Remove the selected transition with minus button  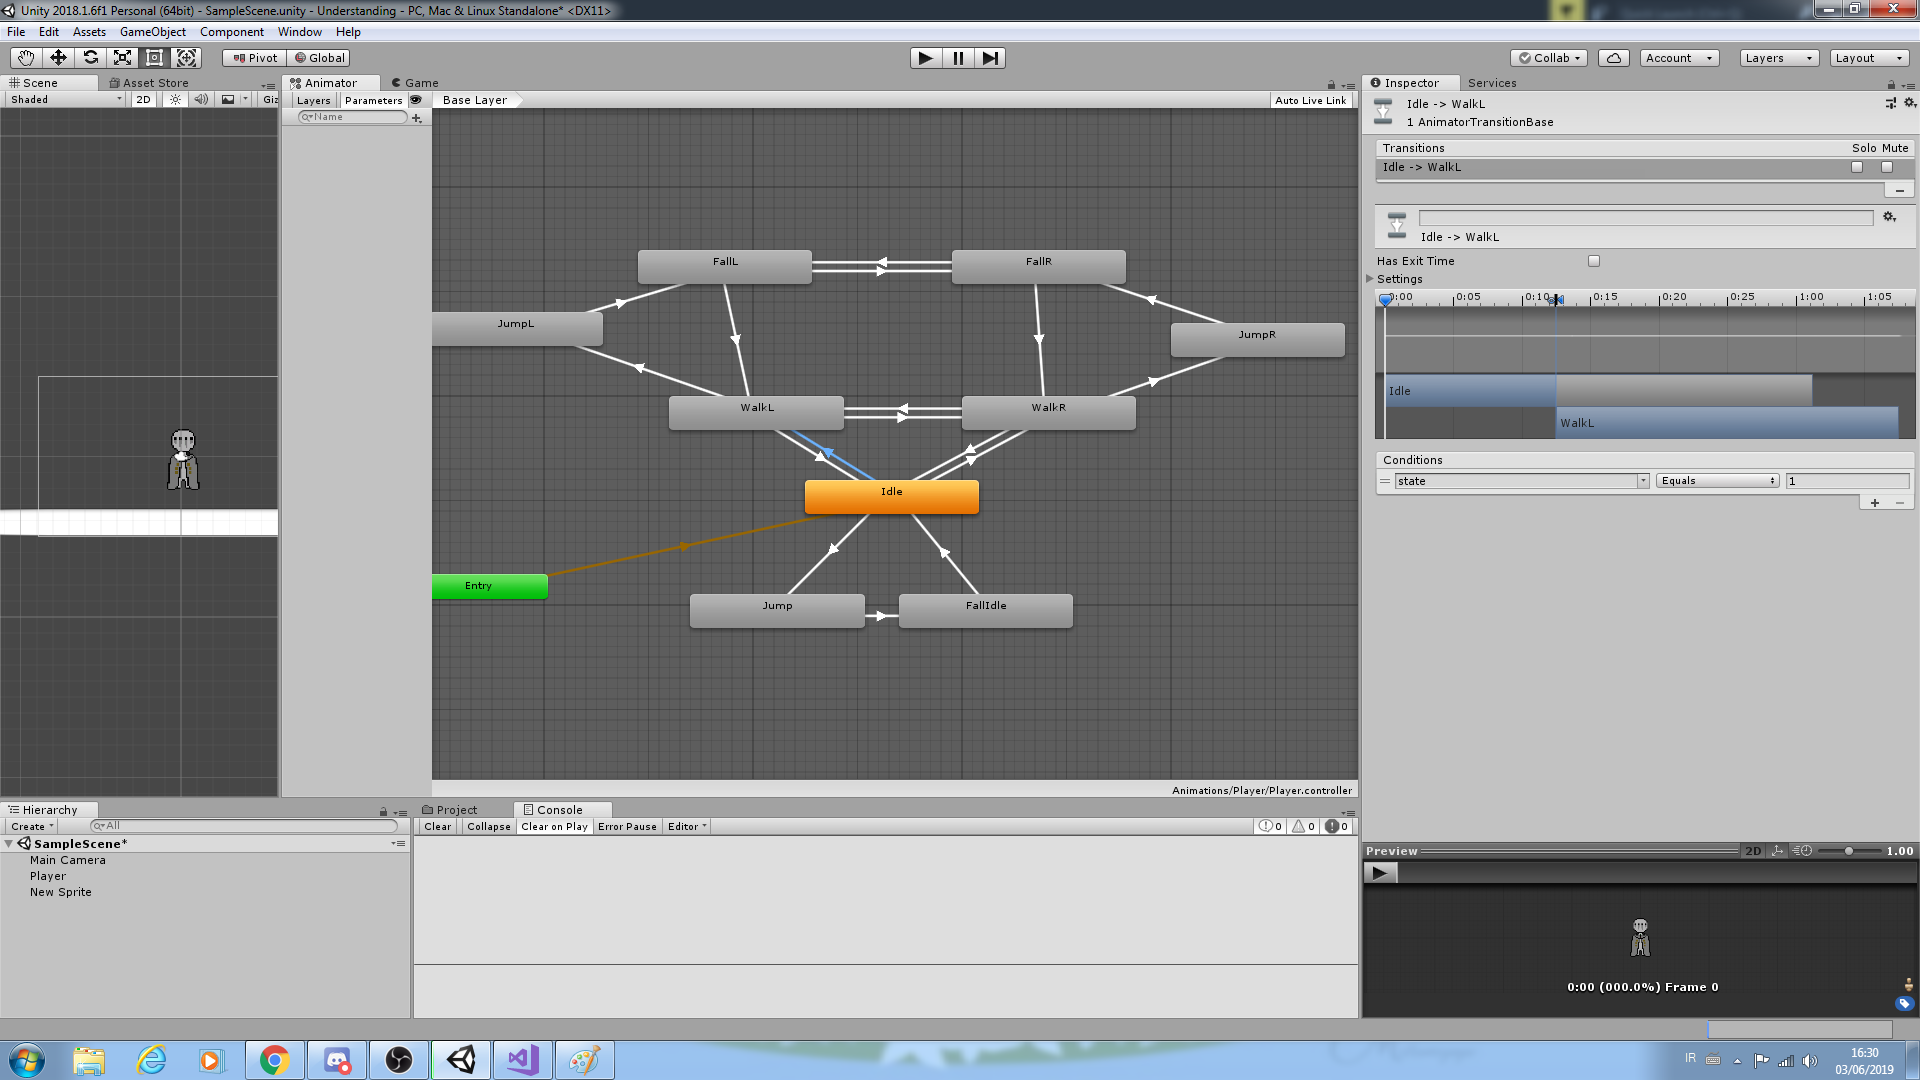[x=1899, y=190]
